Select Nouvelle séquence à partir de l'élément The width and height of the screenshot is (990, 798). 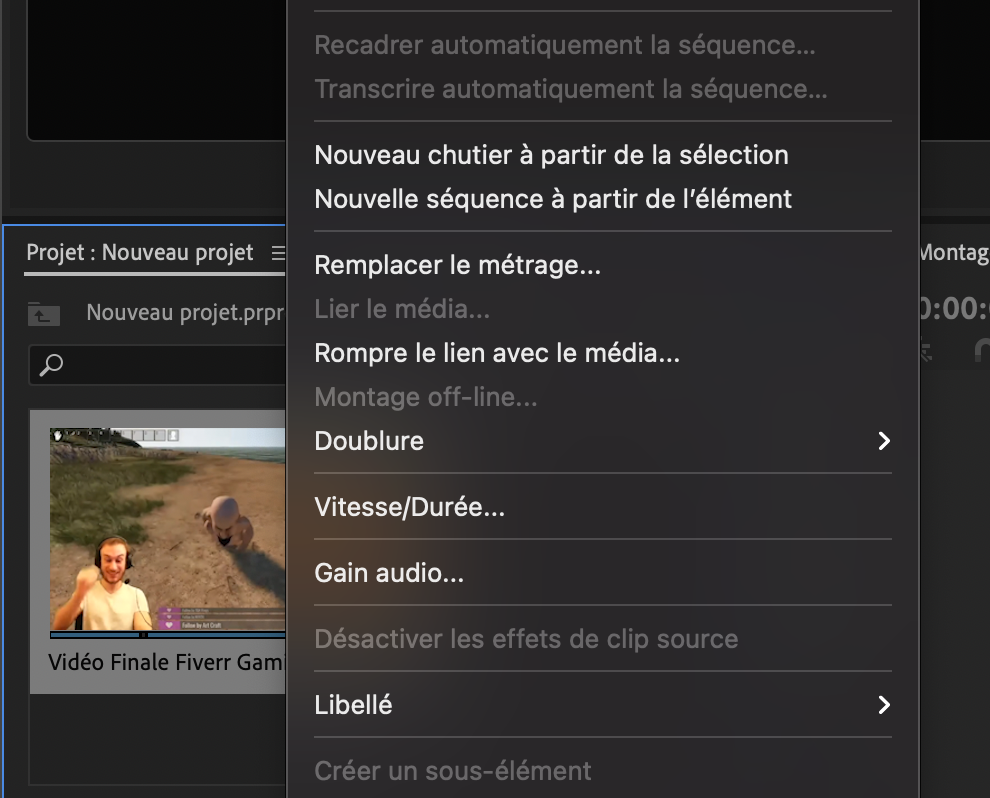click(x=553, y=199)
